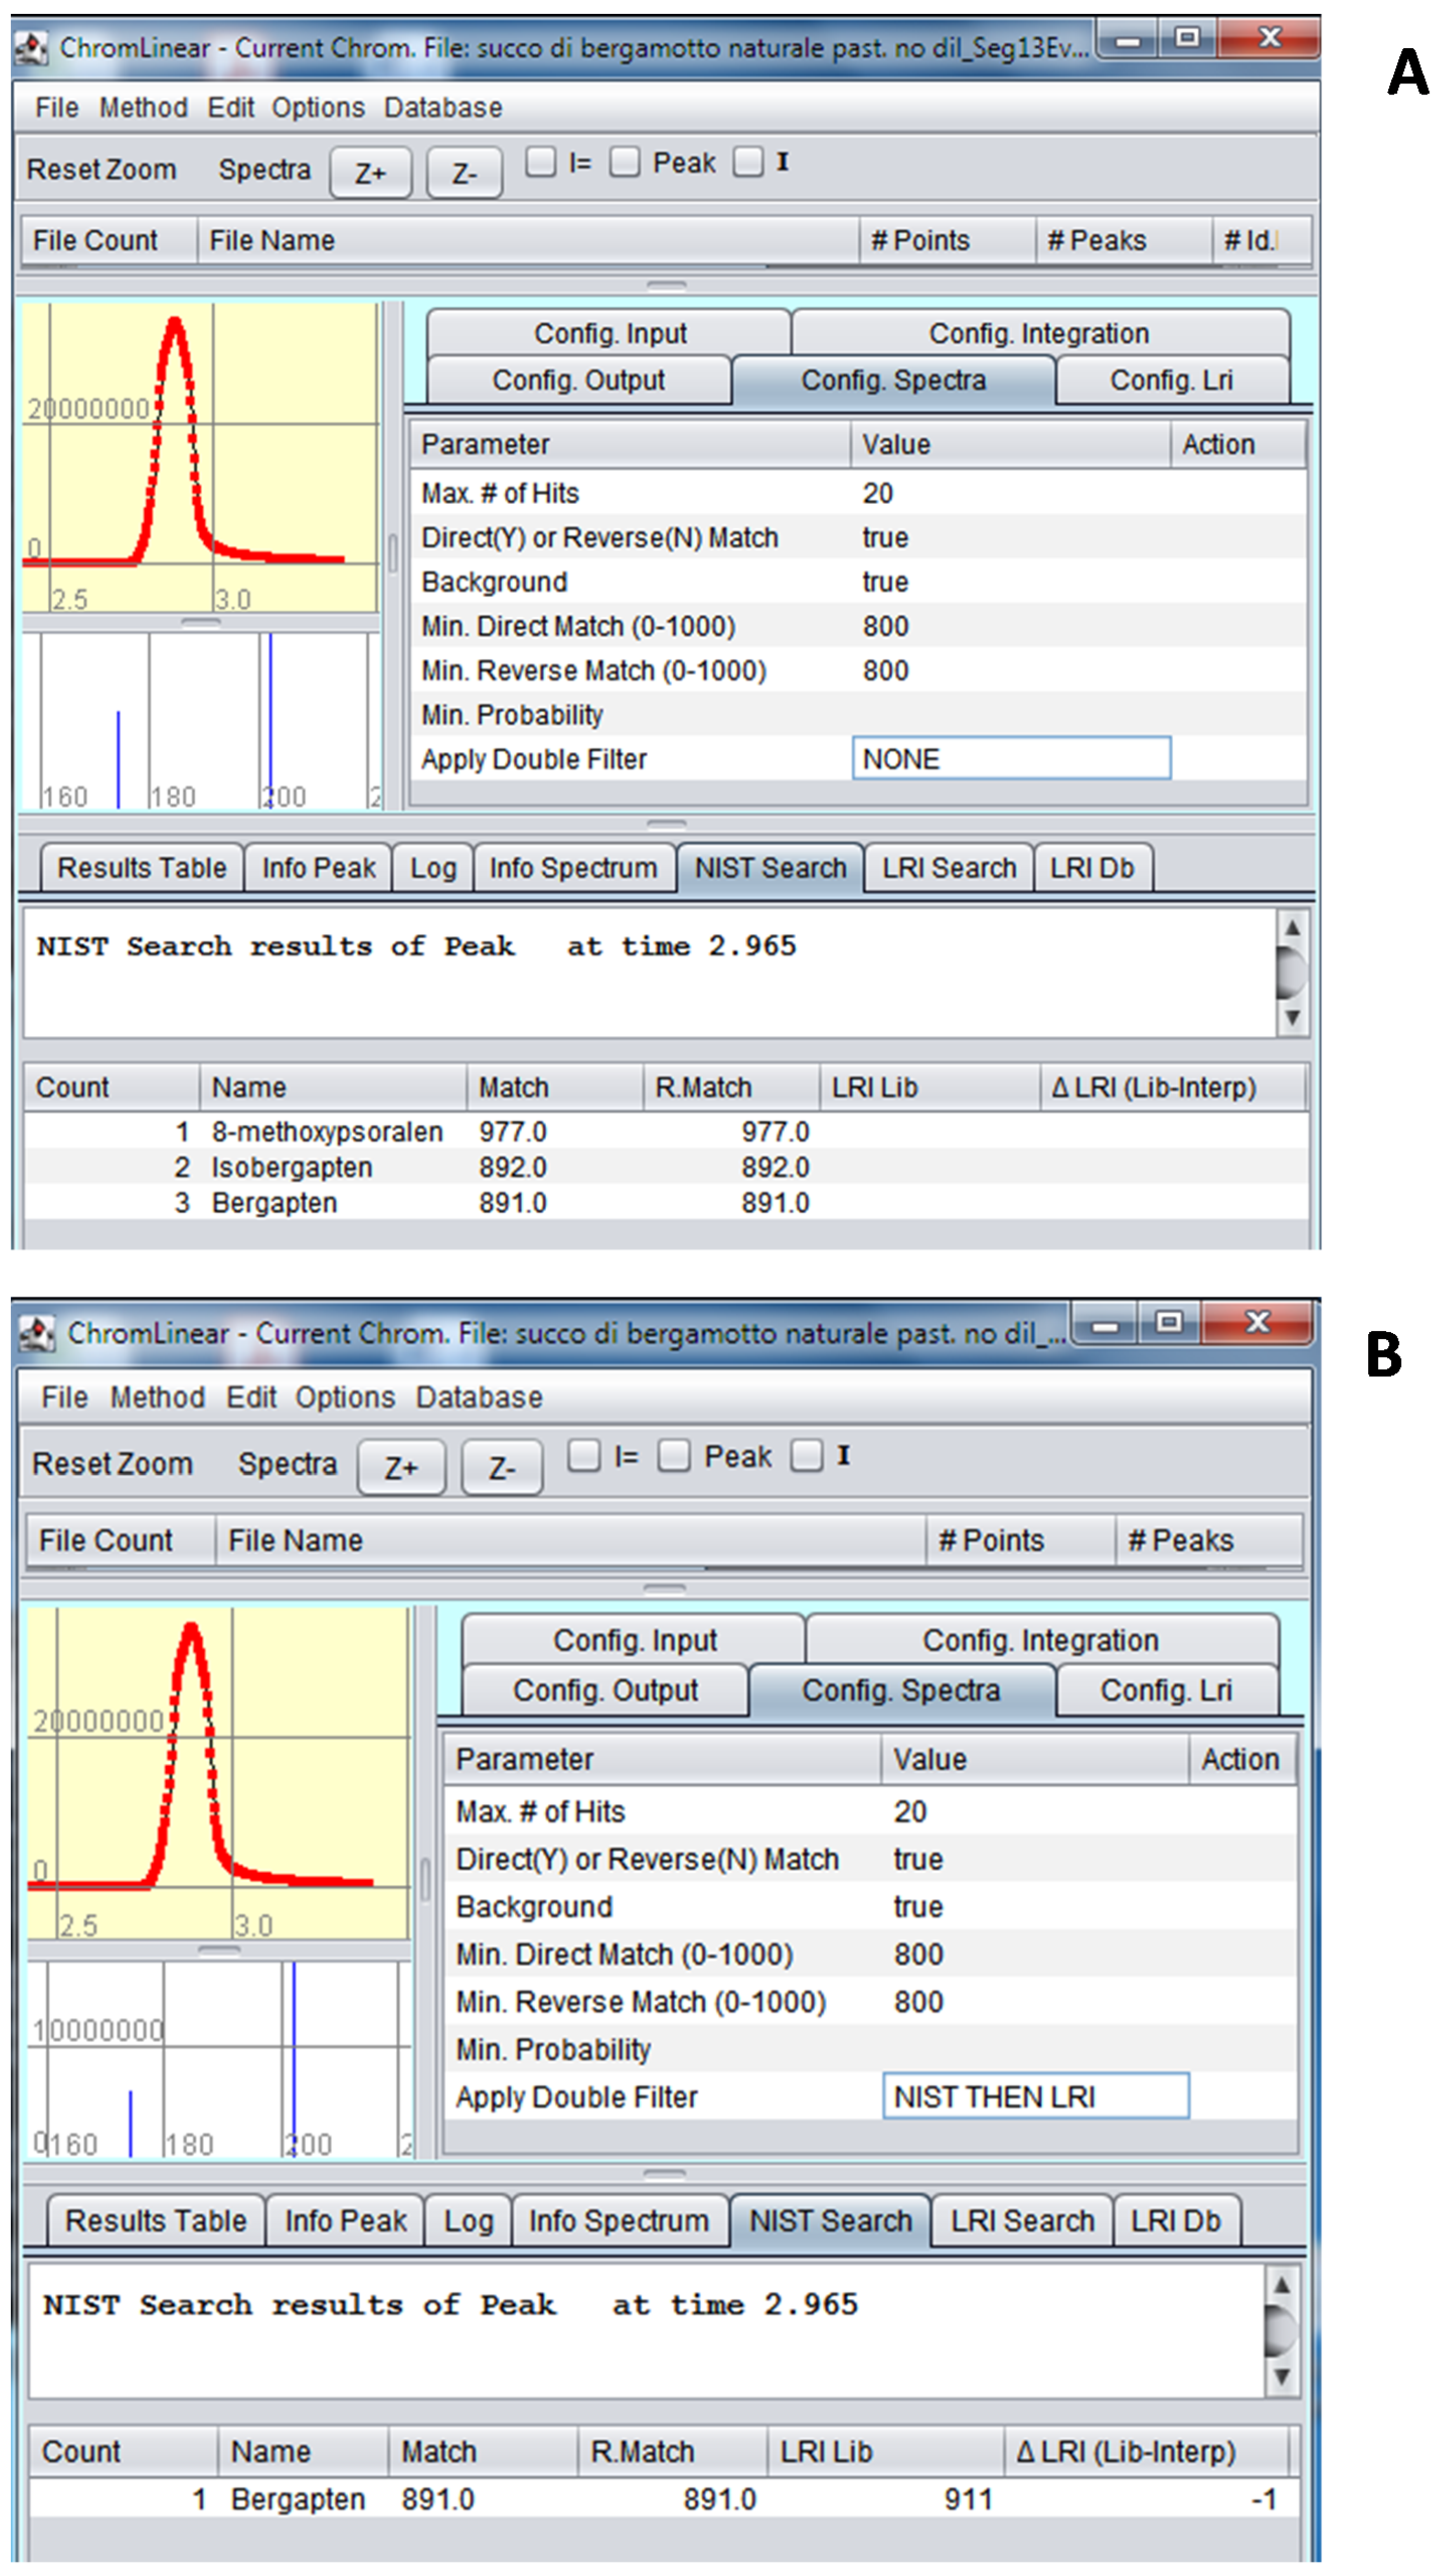The image size is (1440, 2576).
Task: Open LRI Search tab in window B
Action: tap(1021, 2220)
